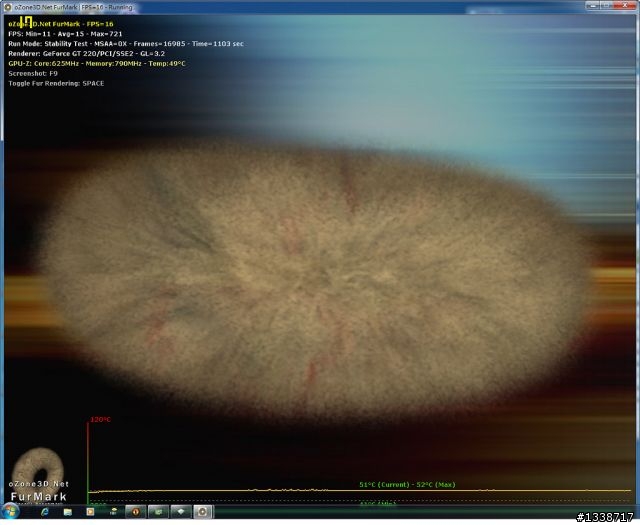
Task: Click the 'Run Mode: Stability Test' line
Action: click(x=126, y=44)
